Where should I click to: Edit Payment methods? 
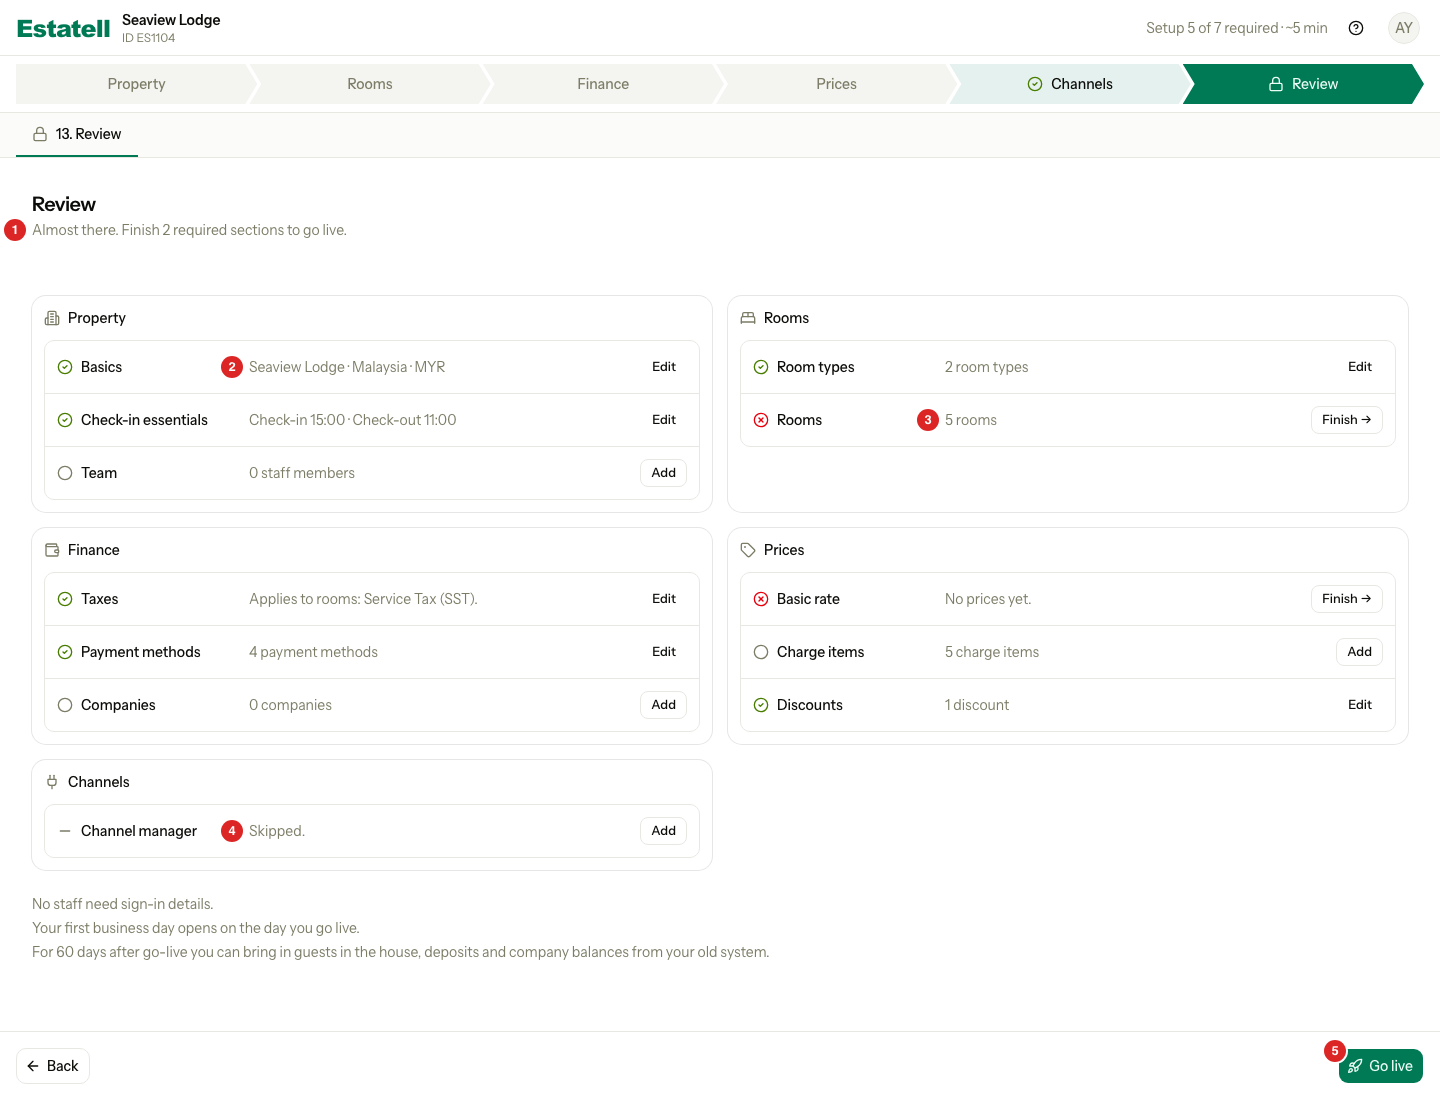tap(664, 652)
